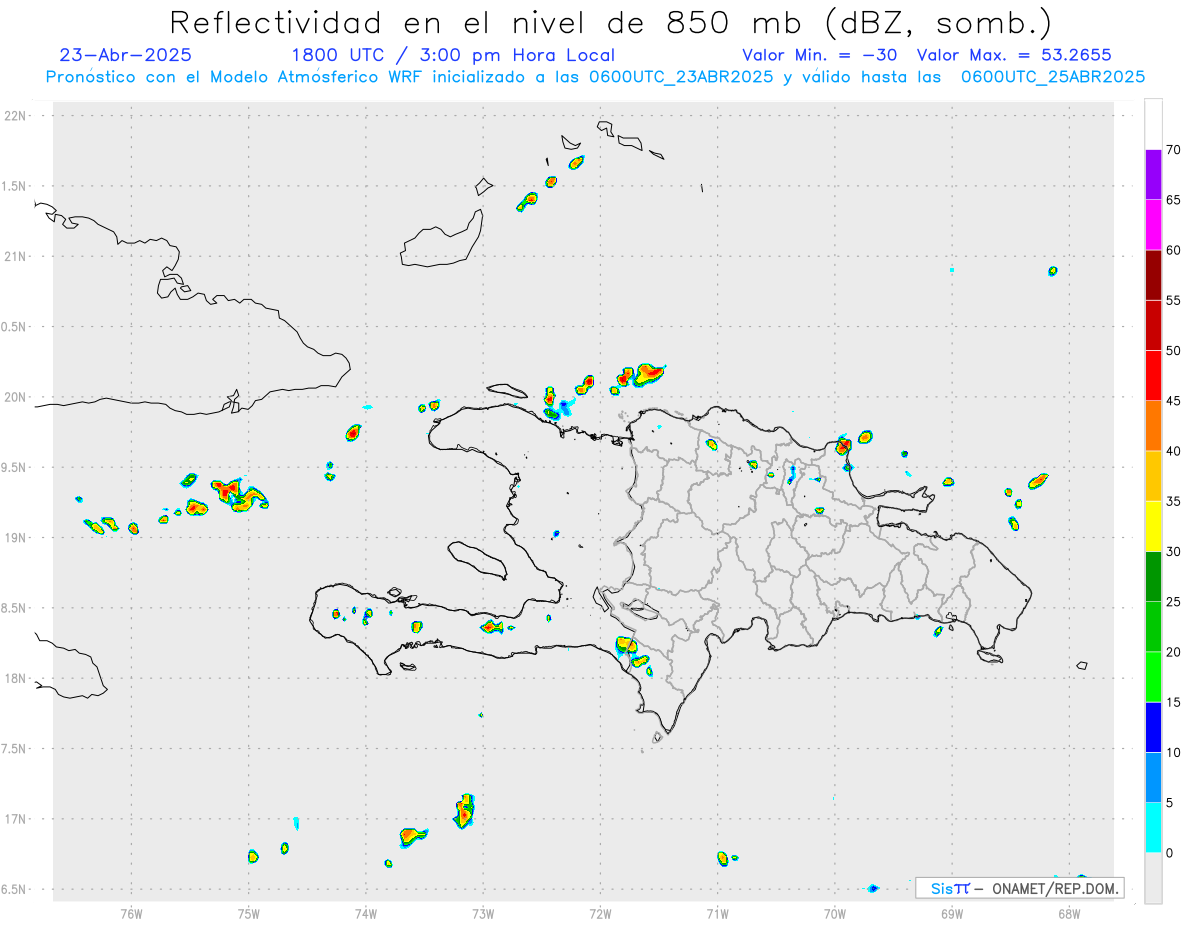This screenshot has width=1200, height=927.
Task: Click the colorbar label '35'
Action: (1173, 501)
